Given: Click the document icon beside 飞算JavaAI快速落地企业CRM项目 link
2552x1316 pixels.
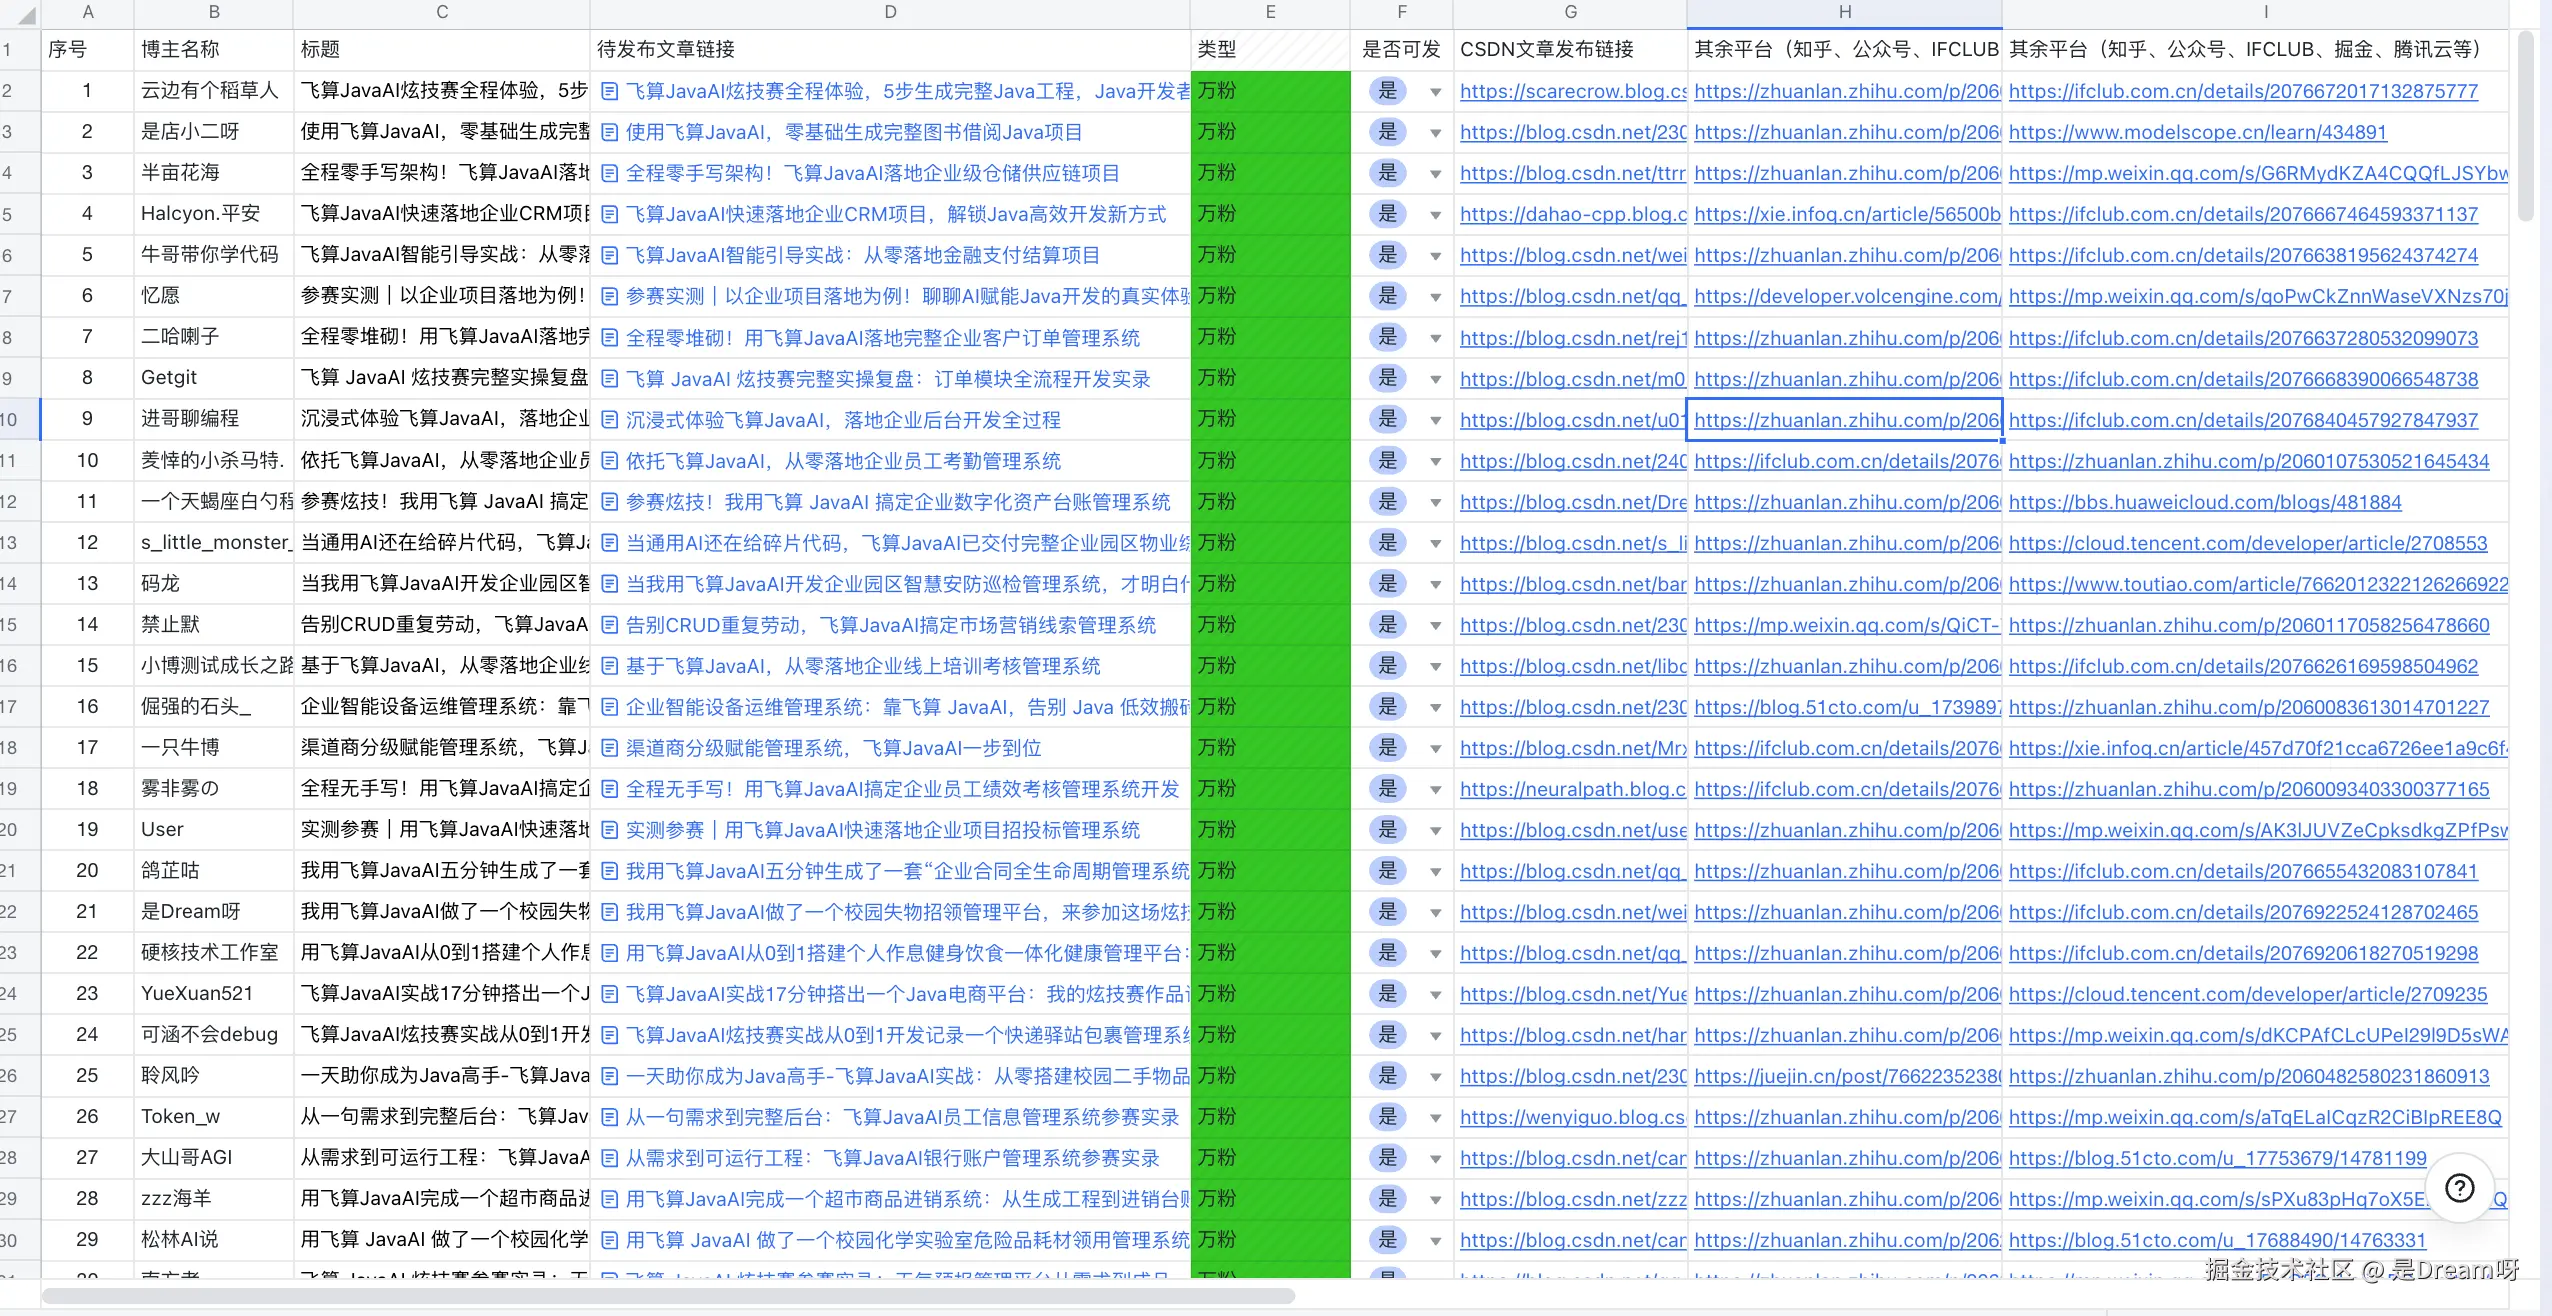Looking at the screenshot, I should 609,215.
